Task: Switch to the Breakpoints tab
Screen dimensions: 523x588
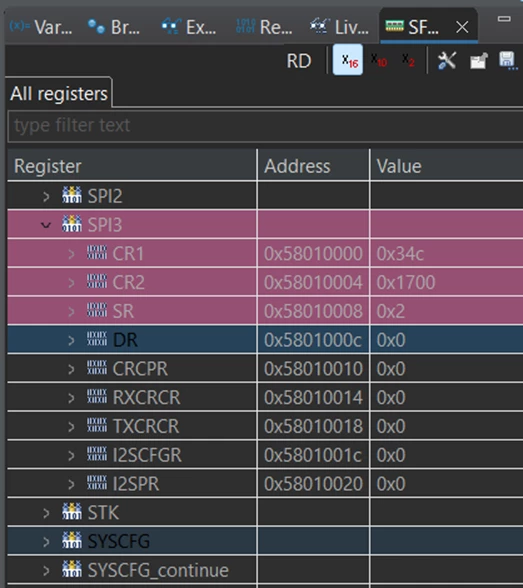Action: pyautogui.click(x=114, y=27)
